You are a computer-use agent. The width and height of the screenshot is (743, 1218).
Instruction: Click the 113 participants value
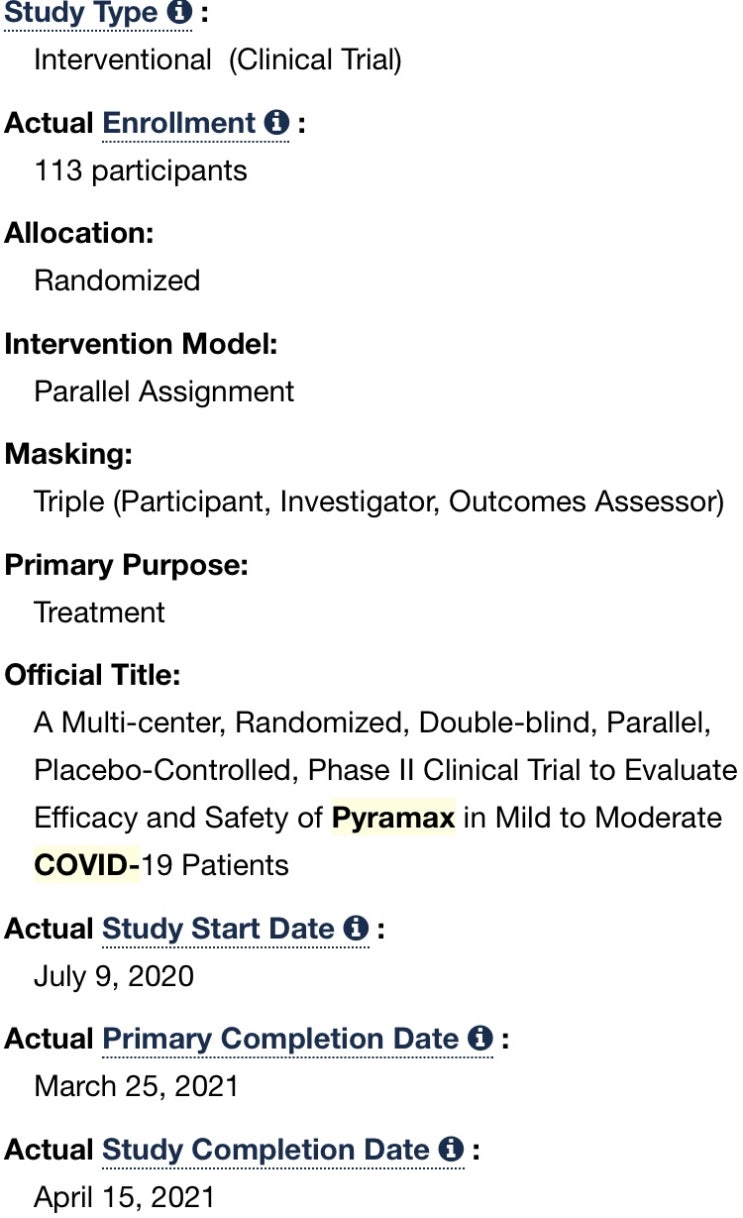pos(140,170)
